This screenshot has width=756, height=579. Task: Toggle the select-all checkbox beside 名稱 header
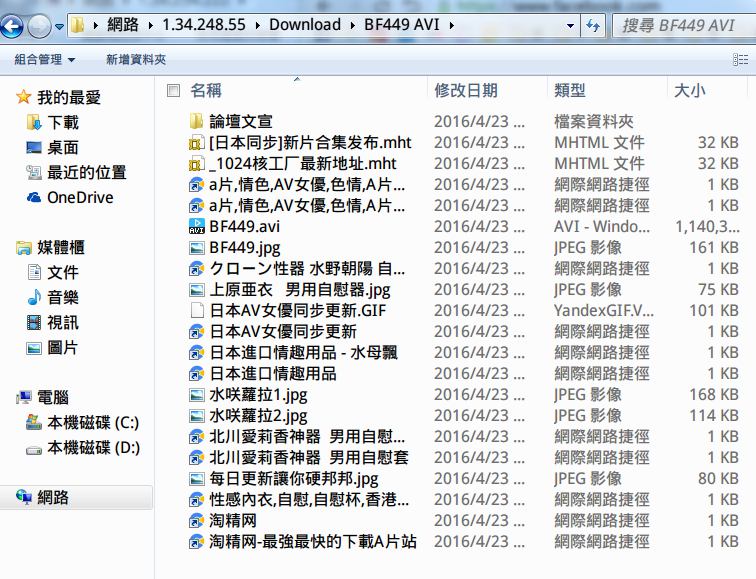pos(173,91)
